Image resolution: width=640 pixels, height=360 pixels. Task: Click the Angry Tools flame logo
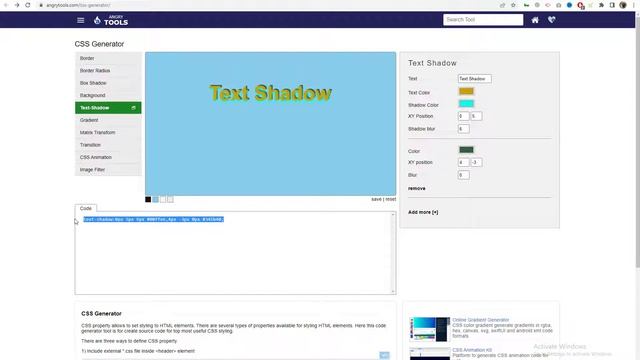tap(111, 20)
